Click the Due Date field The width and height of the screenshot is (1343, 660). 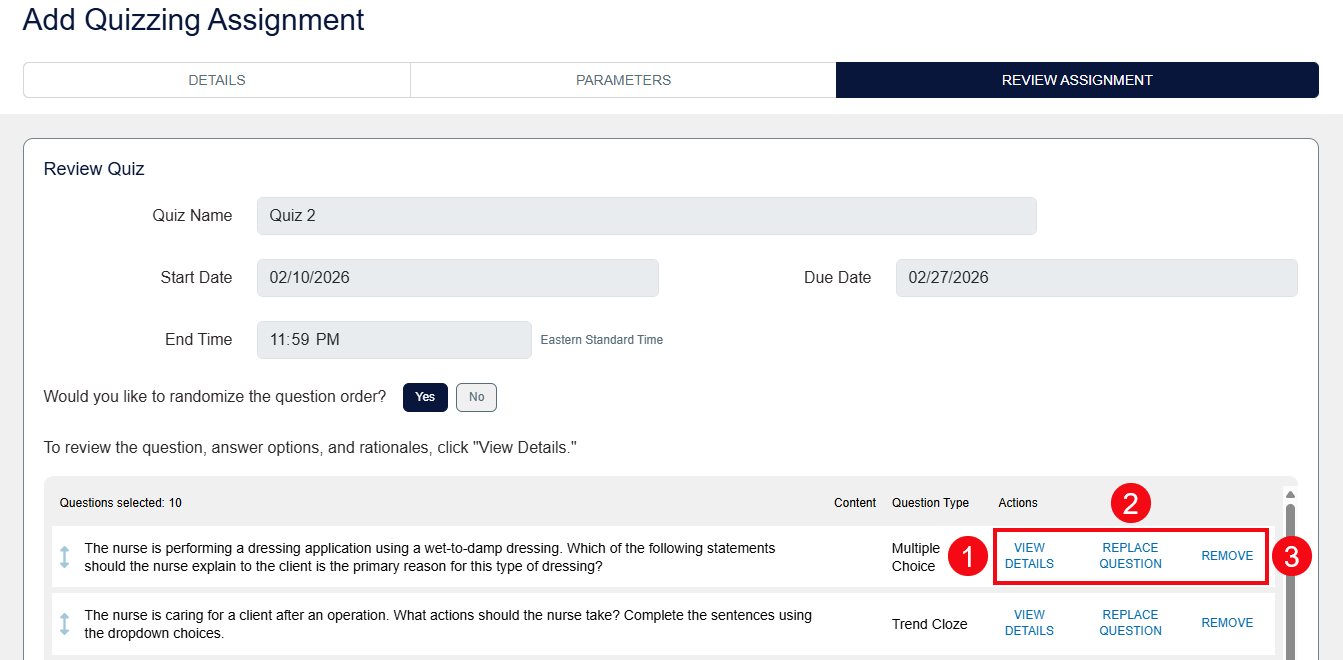[x=1096, y=277]
